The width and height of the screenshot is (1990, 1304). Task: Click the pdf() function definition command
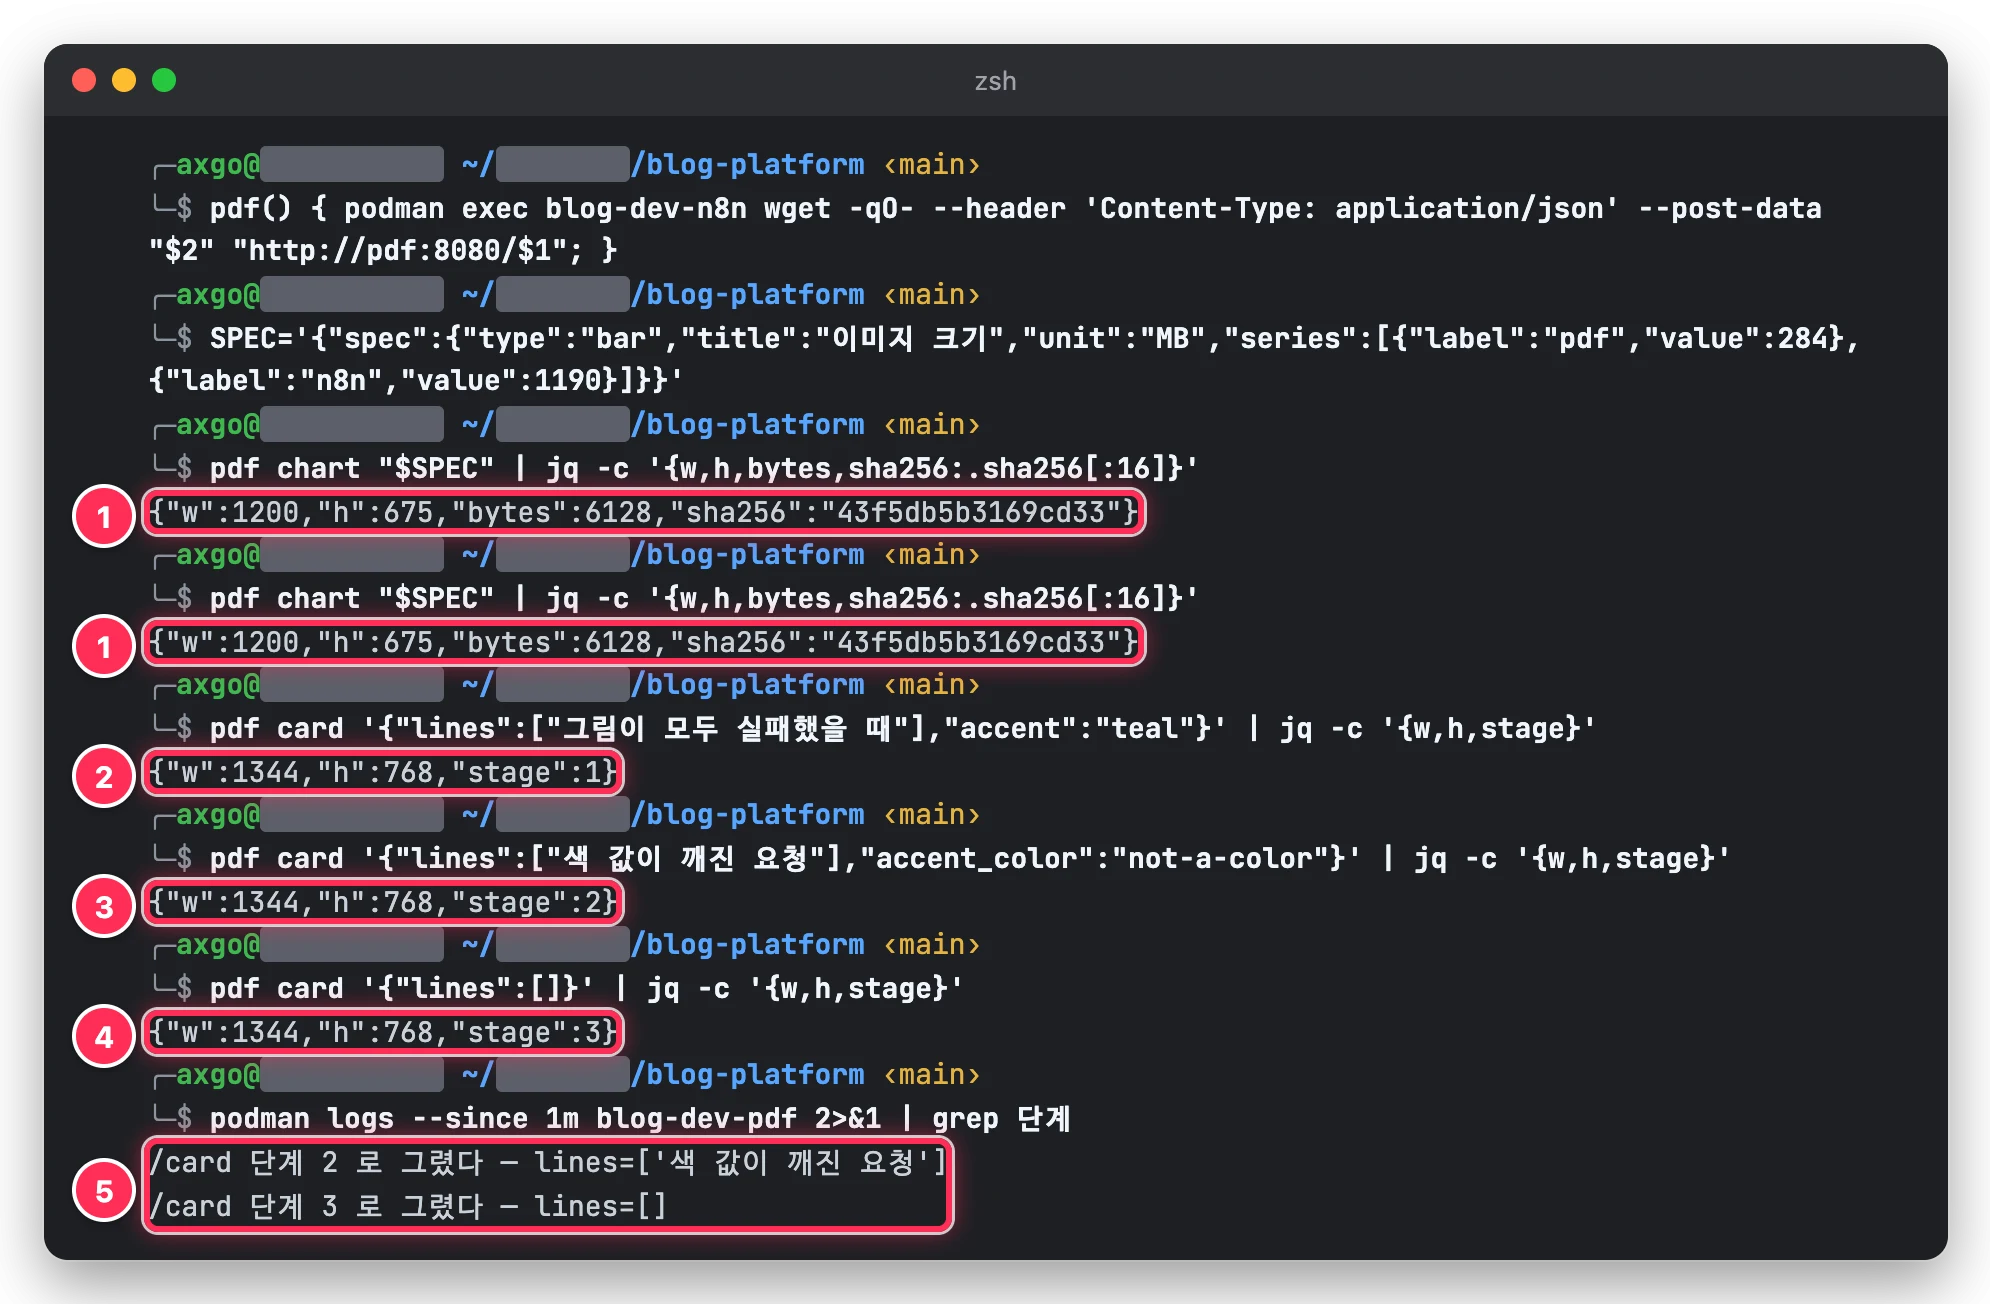pos(985,229)
